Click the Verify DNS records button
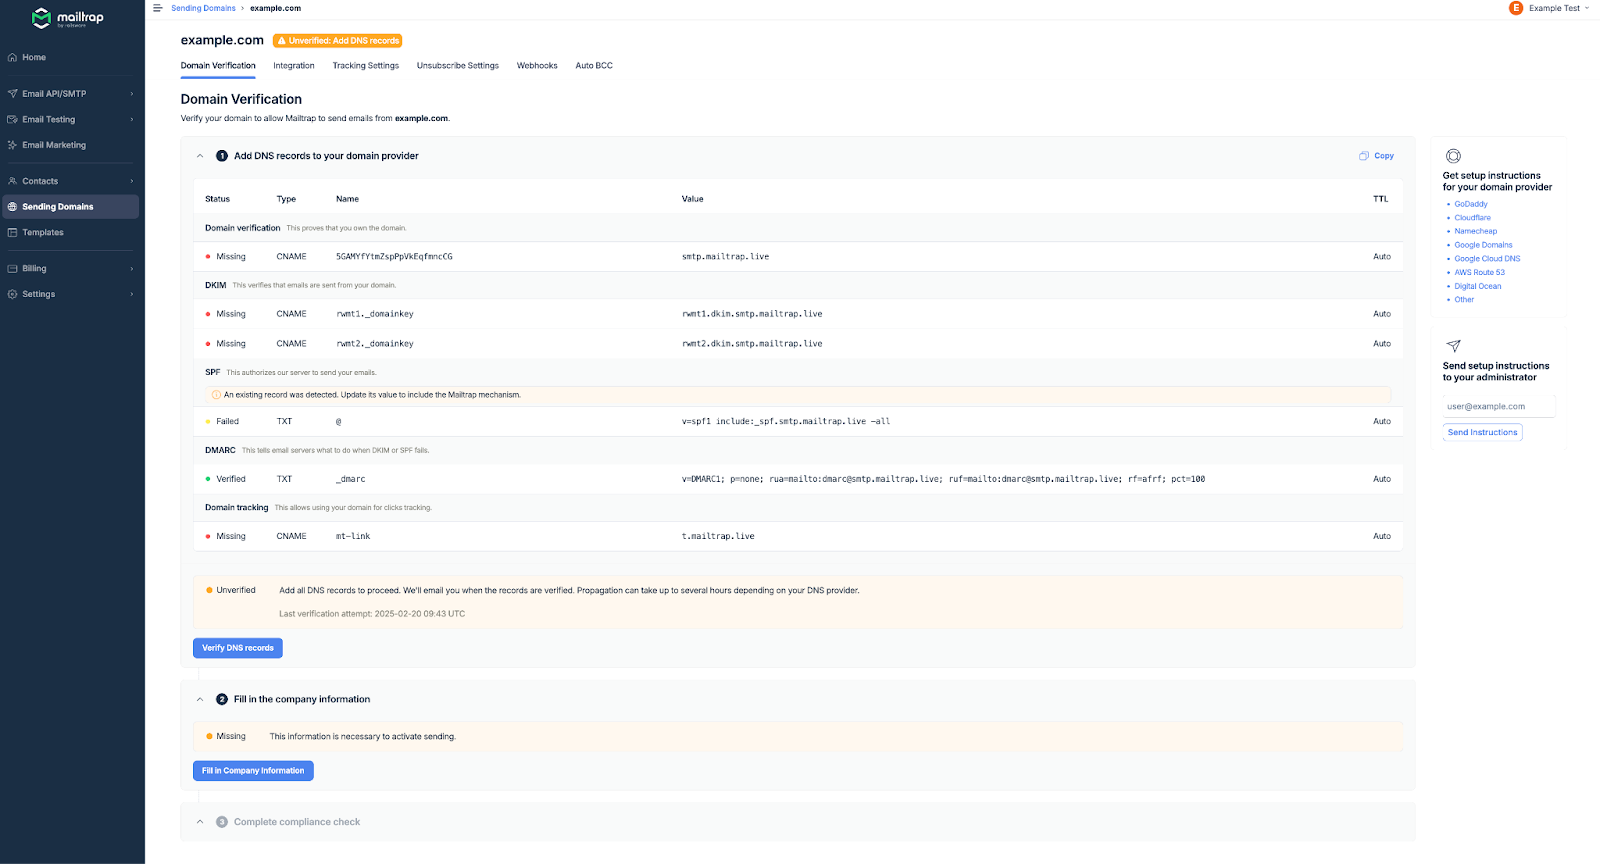This screenshot has height=864, width=1600. (238, 648)
